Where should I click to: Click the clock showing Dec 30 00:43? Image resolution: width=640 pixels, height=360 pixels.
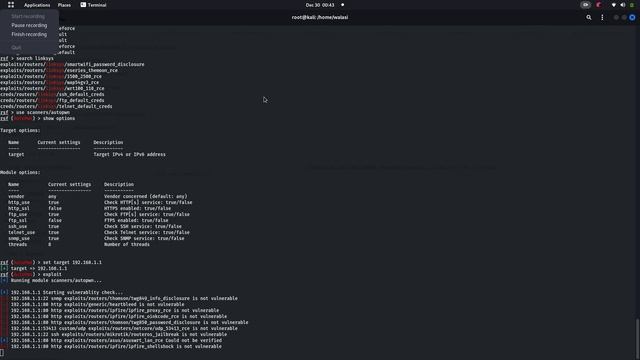click(x=320, y=5)
